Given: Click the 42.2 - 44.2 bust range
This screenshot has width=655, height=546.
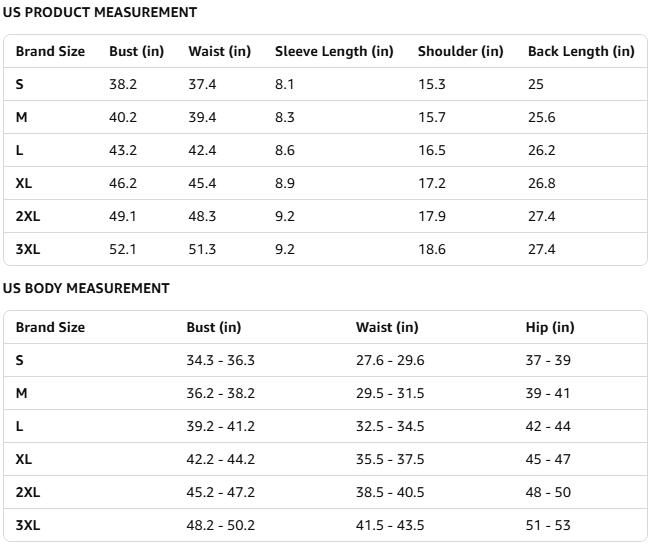Looking at the screenshot, I should click(x=220, y=459).
